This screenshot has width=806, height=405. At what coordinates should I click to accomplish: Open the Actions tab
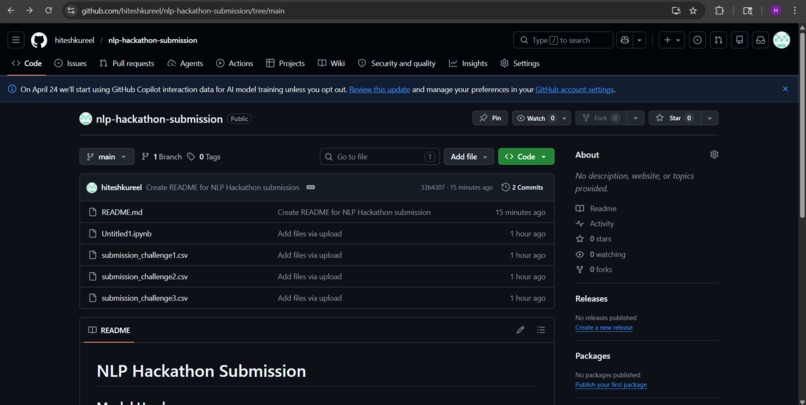(234, 63)
